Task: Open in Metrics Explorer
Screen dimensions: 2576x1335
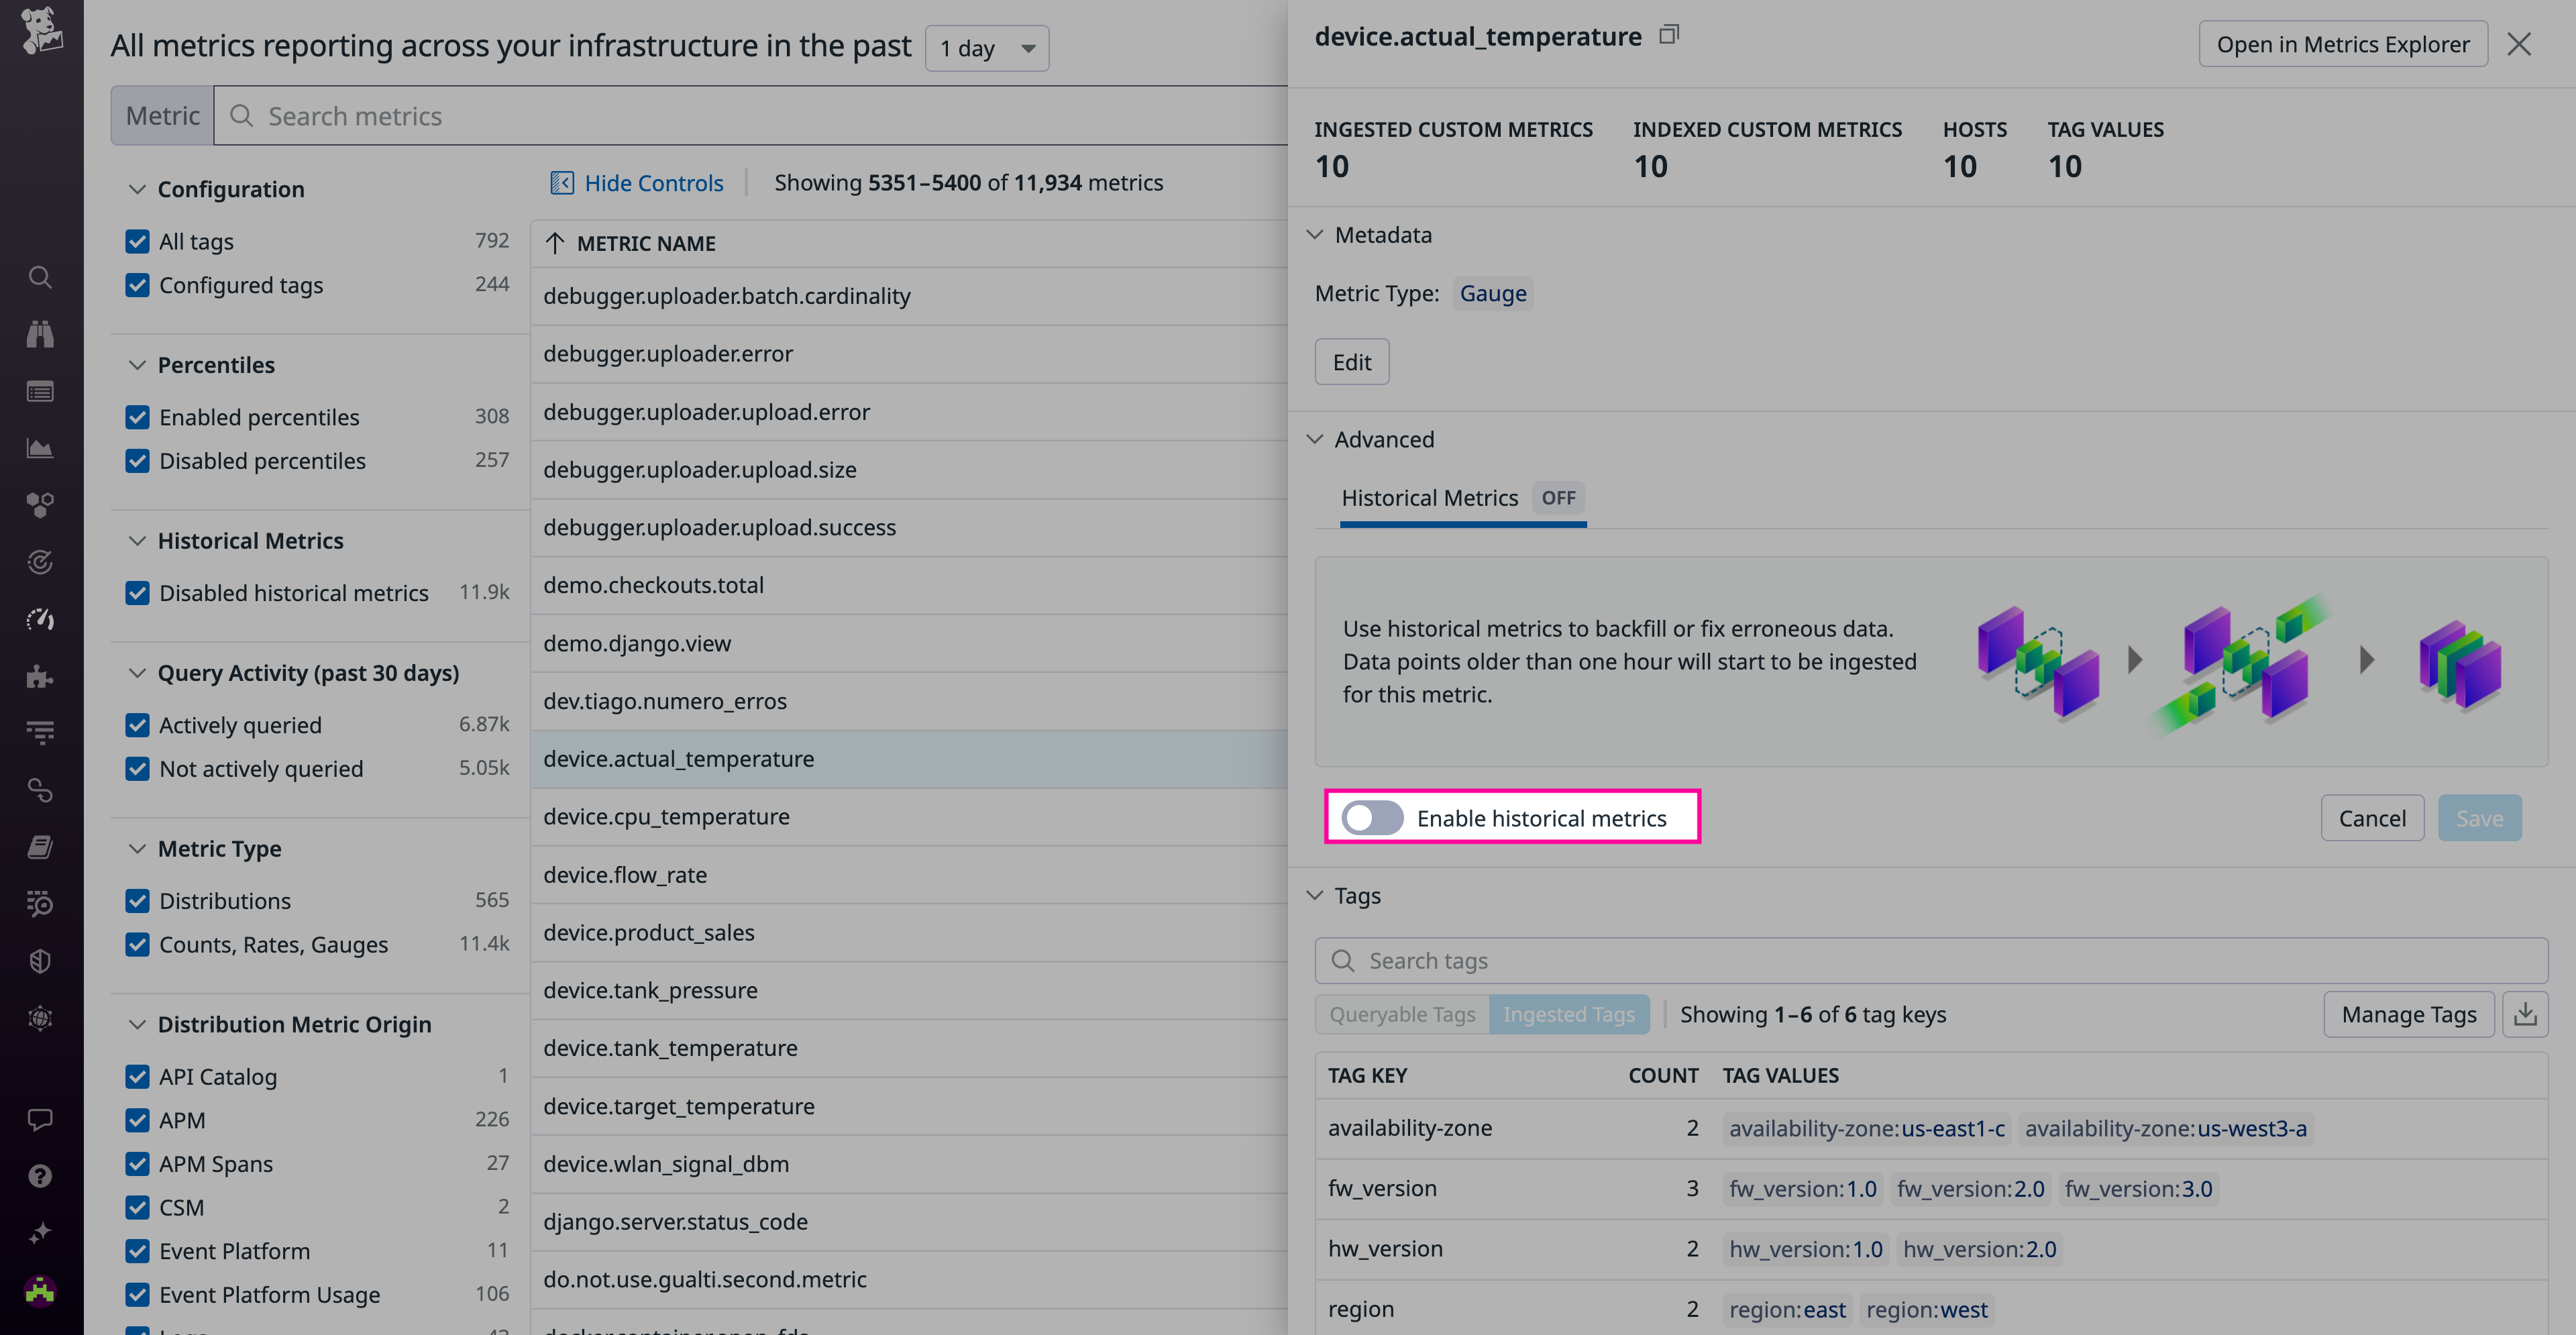Action: pyautogui.click(x=2342, y=43)
